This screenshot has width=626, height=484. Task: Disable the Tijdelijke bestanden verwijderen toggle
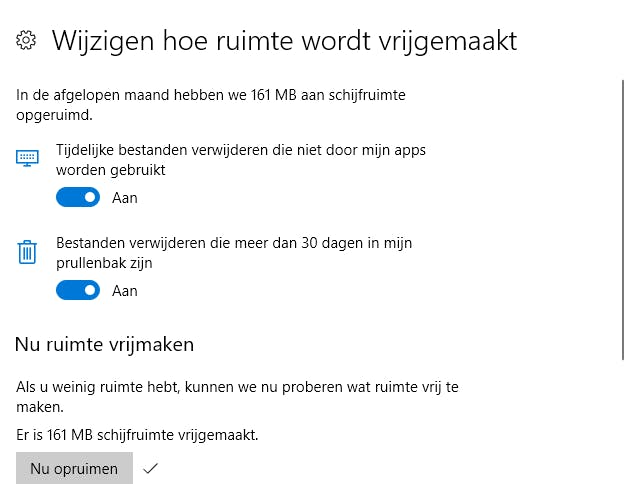[78, 198]
